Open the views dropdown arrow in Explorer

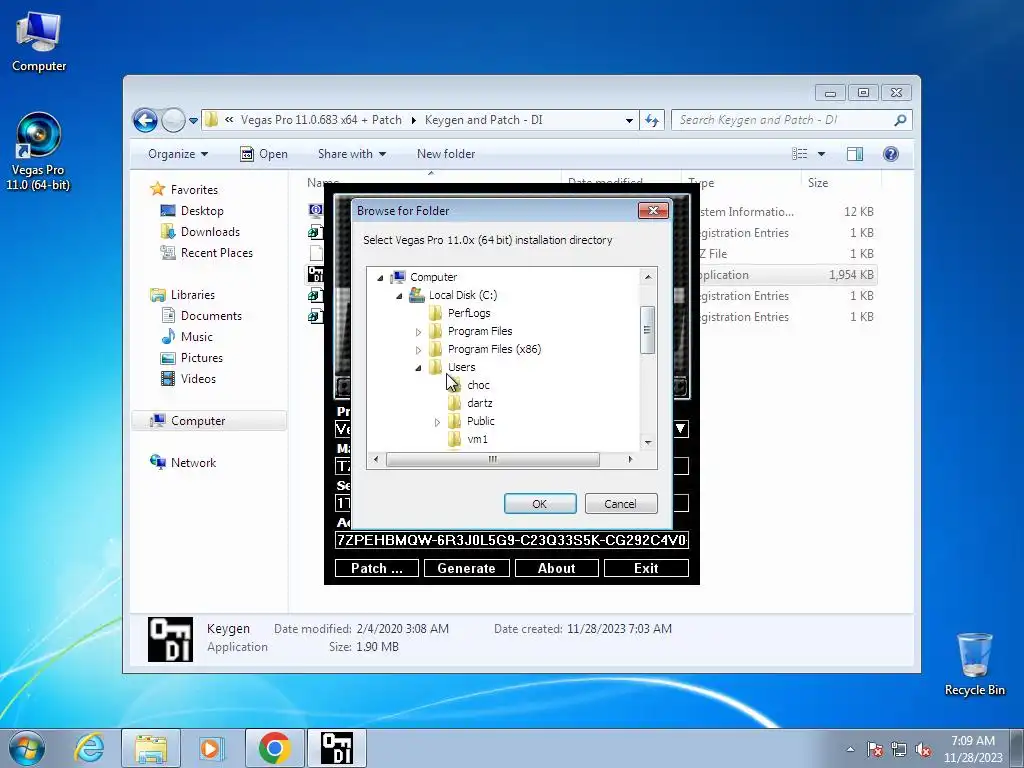822,154
